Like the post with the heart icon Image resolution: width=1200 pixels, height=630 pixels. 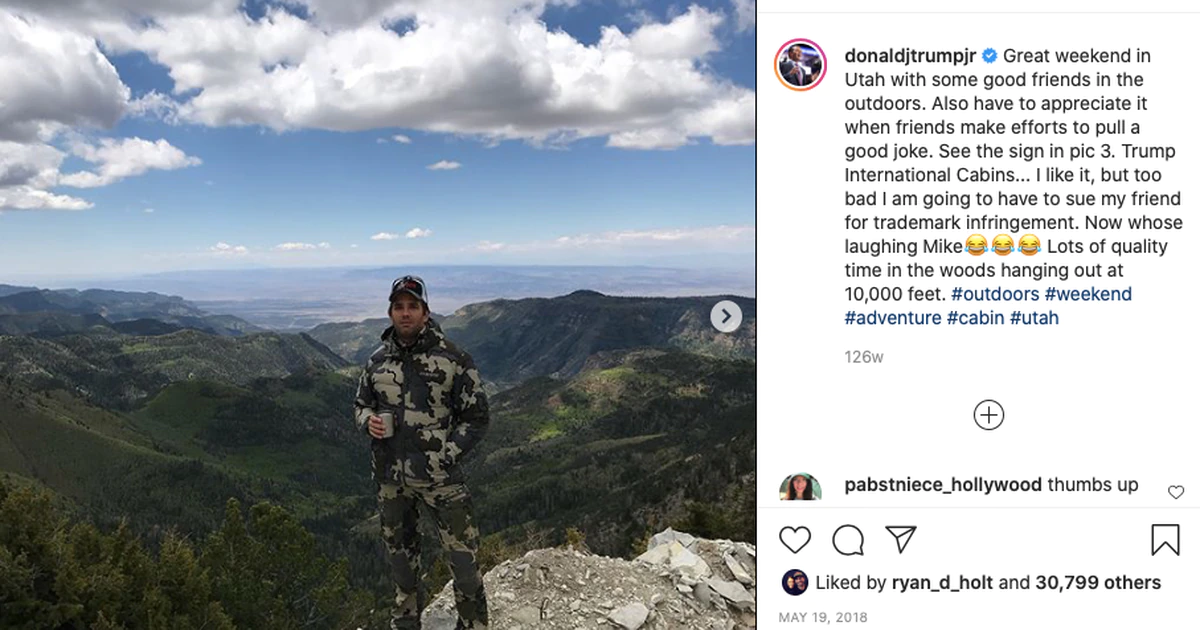click(x=795, y=540)
